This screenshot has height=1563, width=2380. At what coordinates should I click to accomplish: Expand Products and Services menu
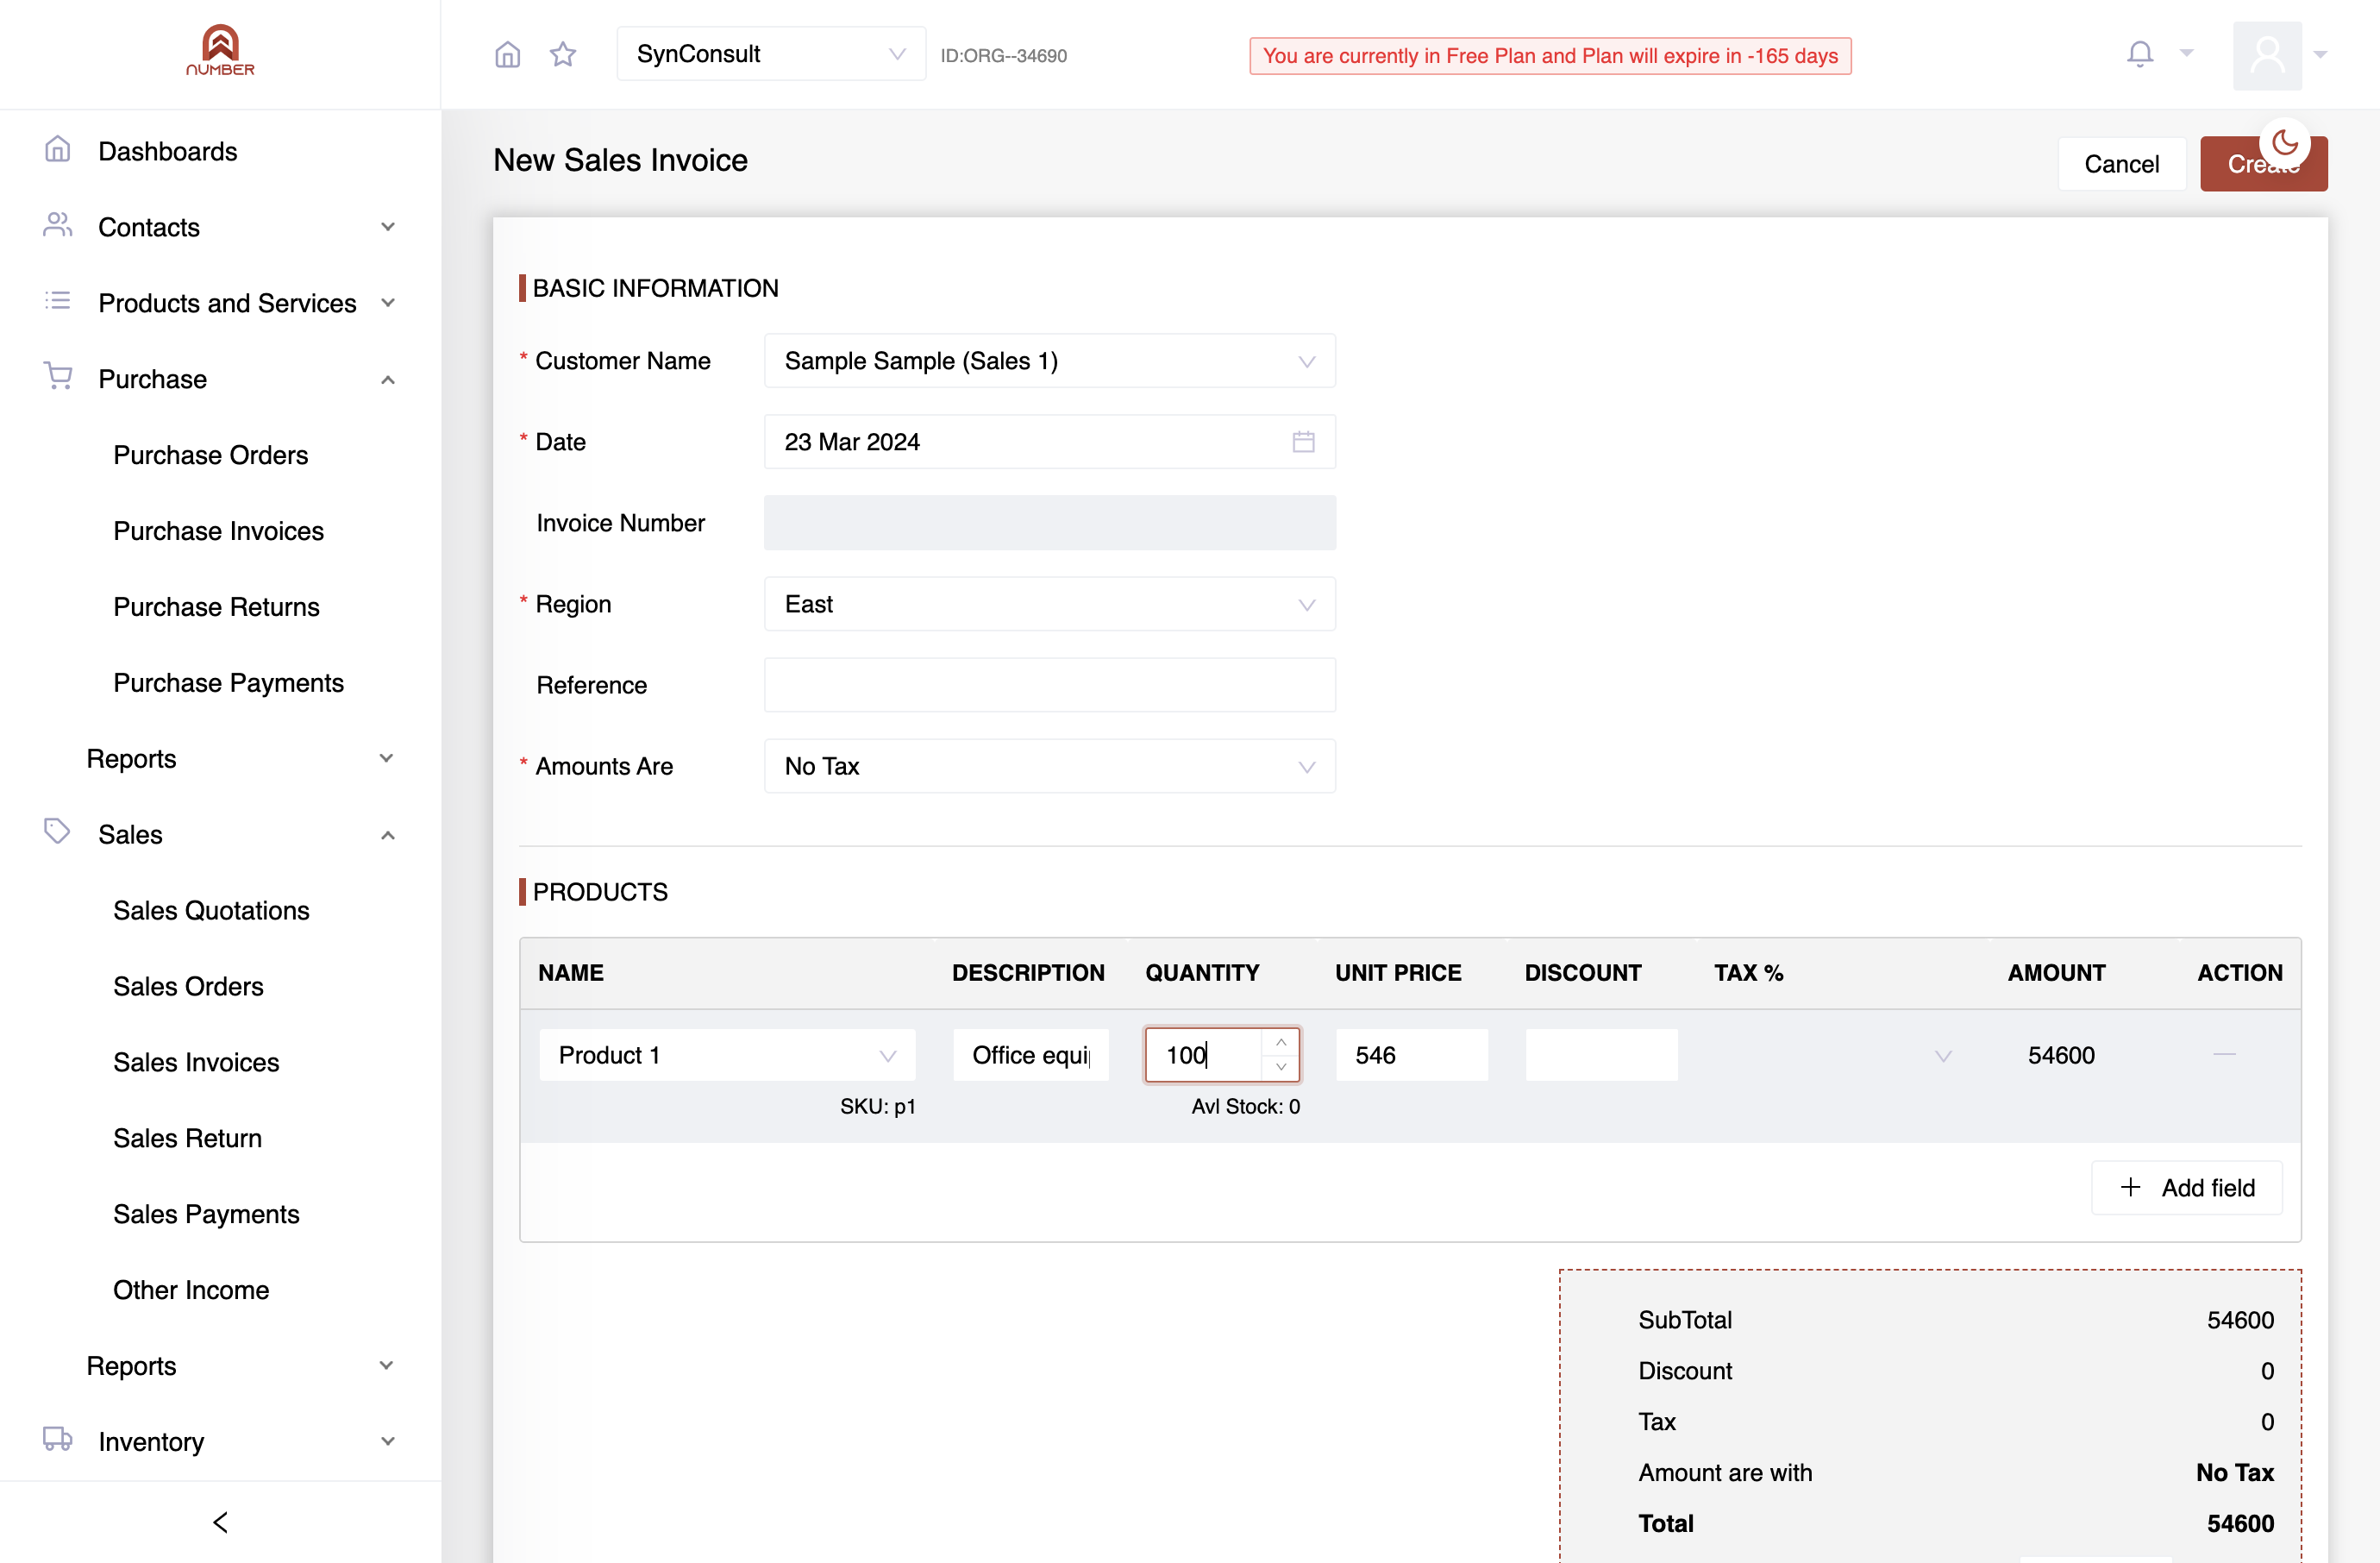(x=220, y=303)
